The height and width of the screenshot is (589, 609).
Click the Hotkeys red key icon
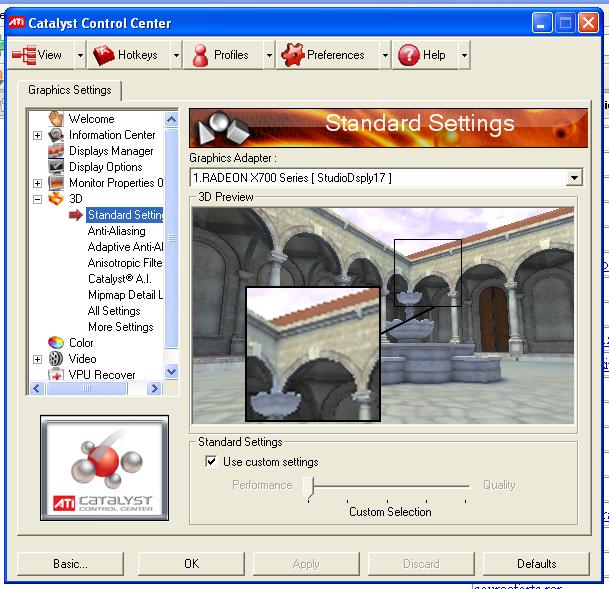click(x=104, y=55)
